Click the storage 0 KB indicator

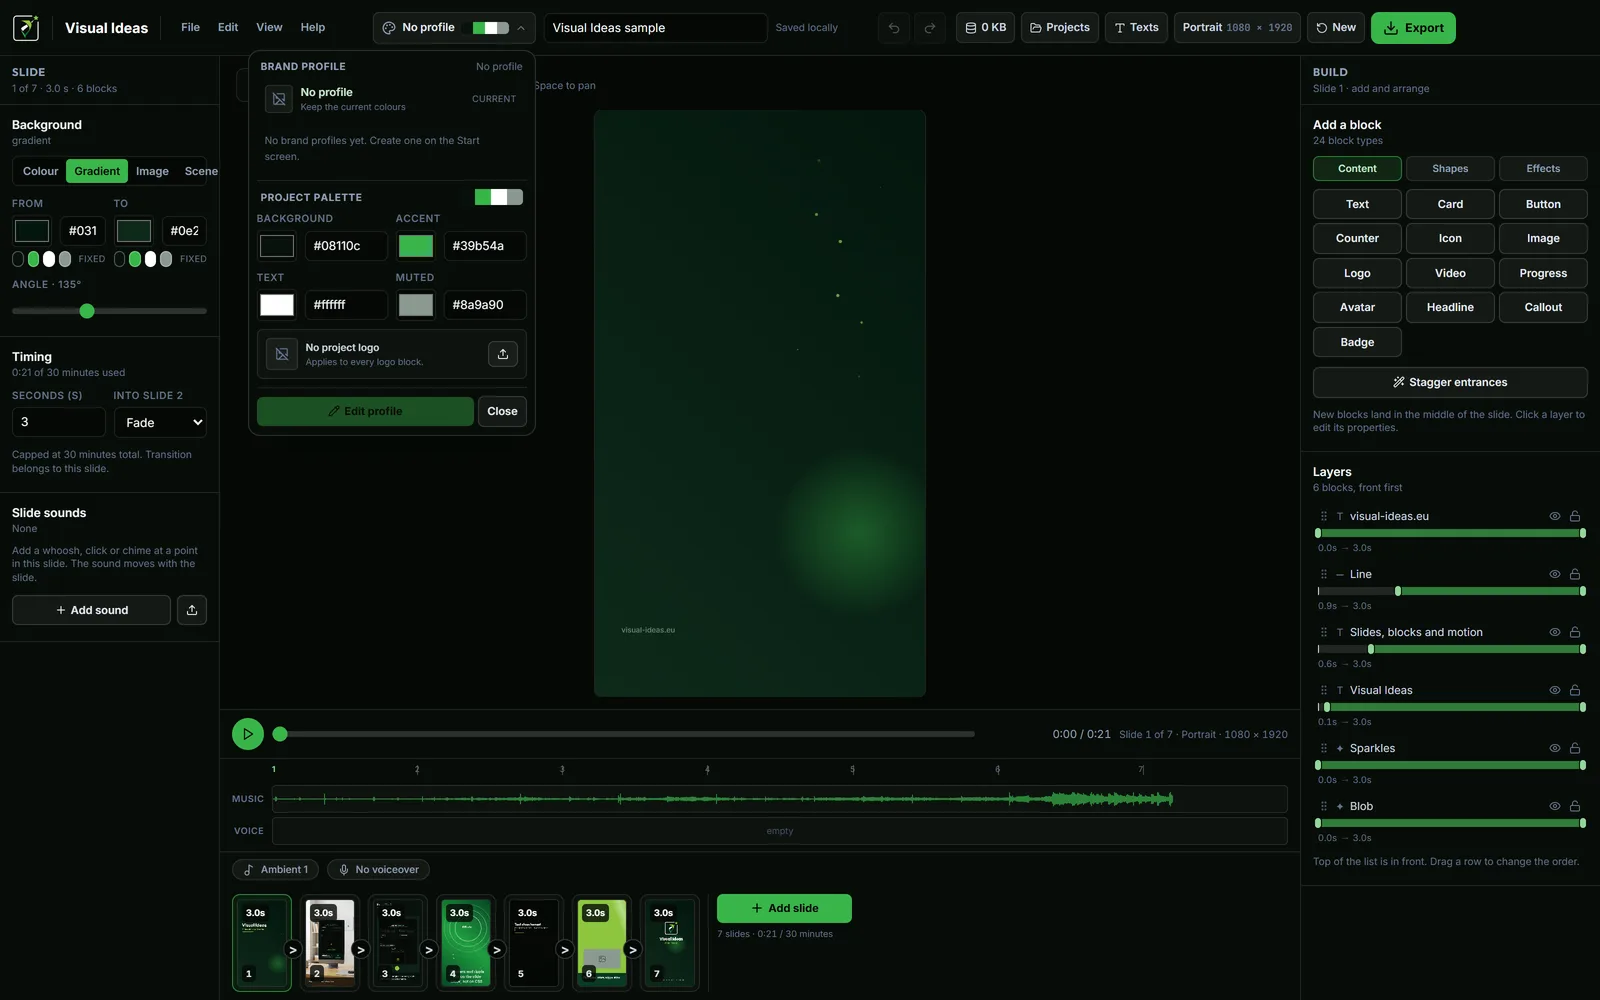click(x=985, y=28)
